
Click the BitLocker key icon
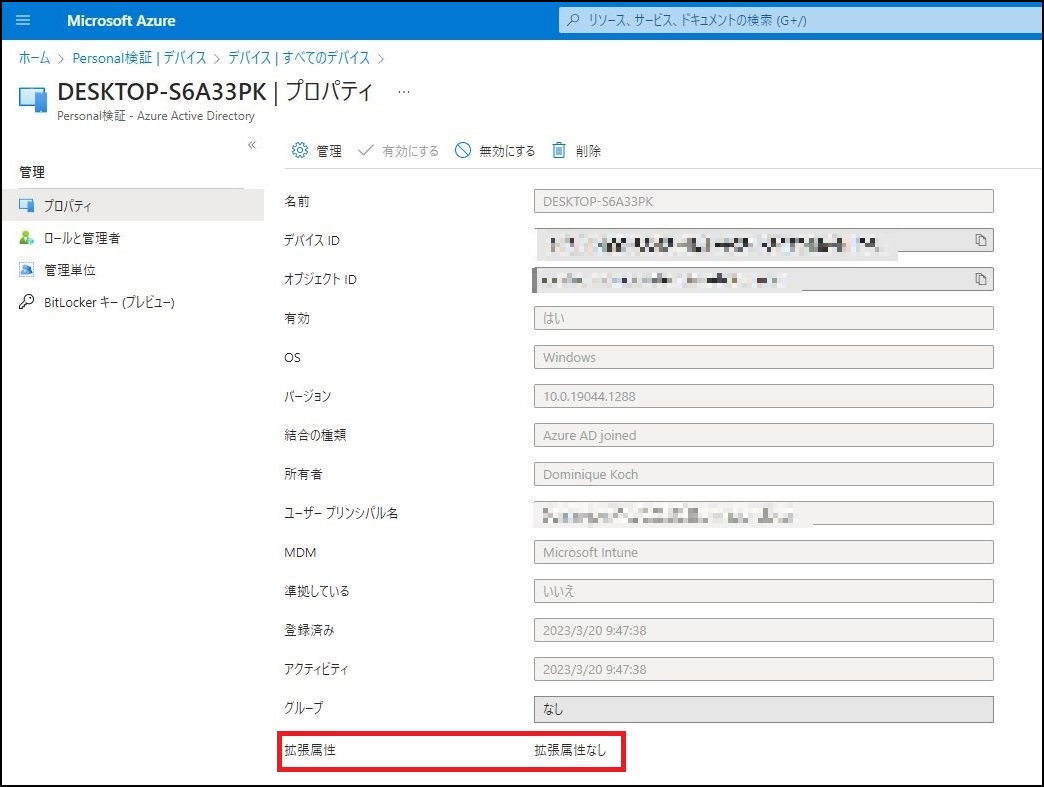[27, 302]
